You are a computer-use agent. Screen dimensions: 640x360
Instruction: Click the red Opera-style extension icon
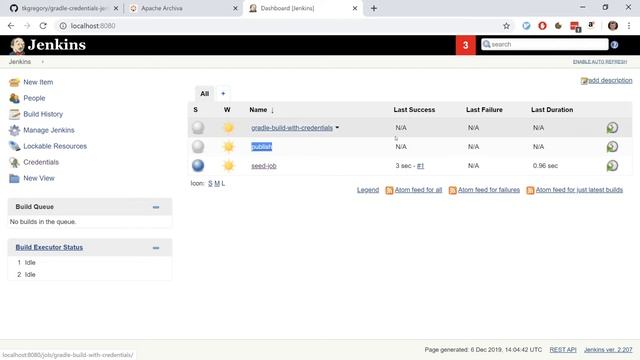(x=542, y=26)
